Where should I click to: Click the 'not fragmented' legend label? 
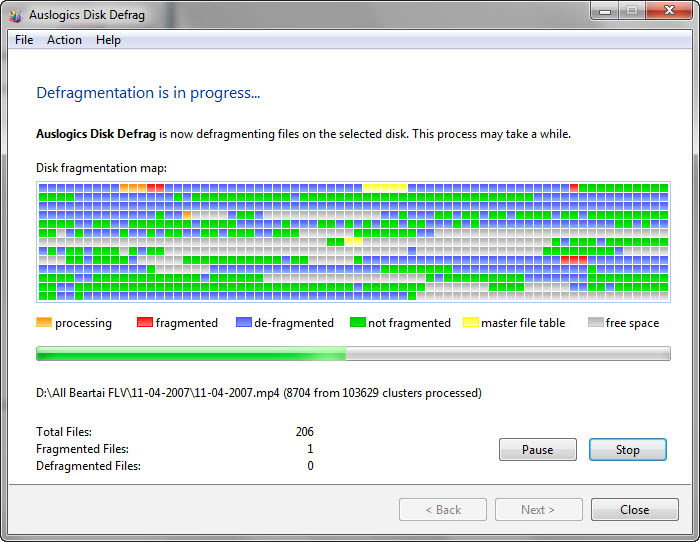click(x=409, y=323)
